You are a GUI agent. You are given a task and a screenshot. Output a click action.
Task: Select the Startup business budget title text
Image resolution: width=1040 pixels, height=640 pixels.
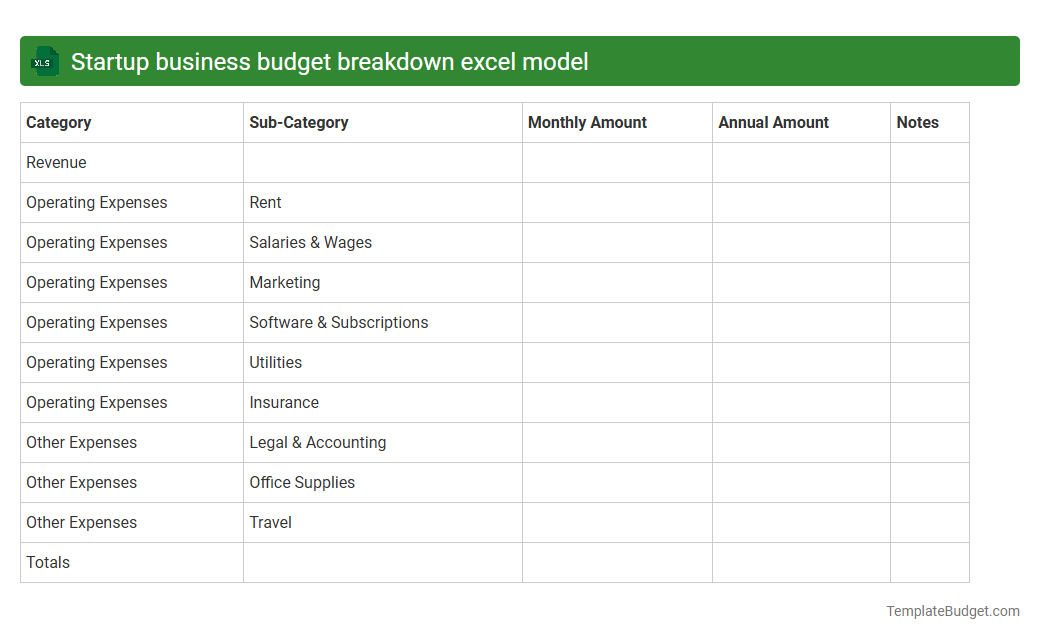(328, 62)
